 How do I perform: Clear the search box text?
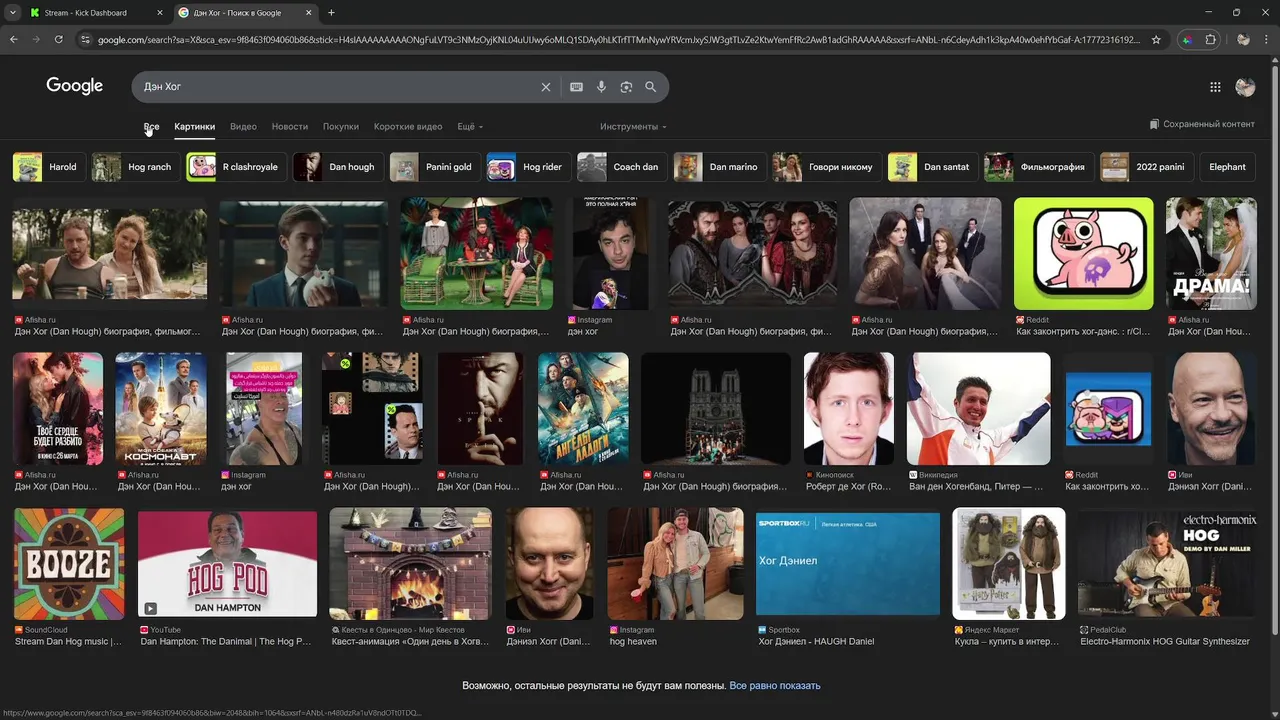click(x=545, y=87)
